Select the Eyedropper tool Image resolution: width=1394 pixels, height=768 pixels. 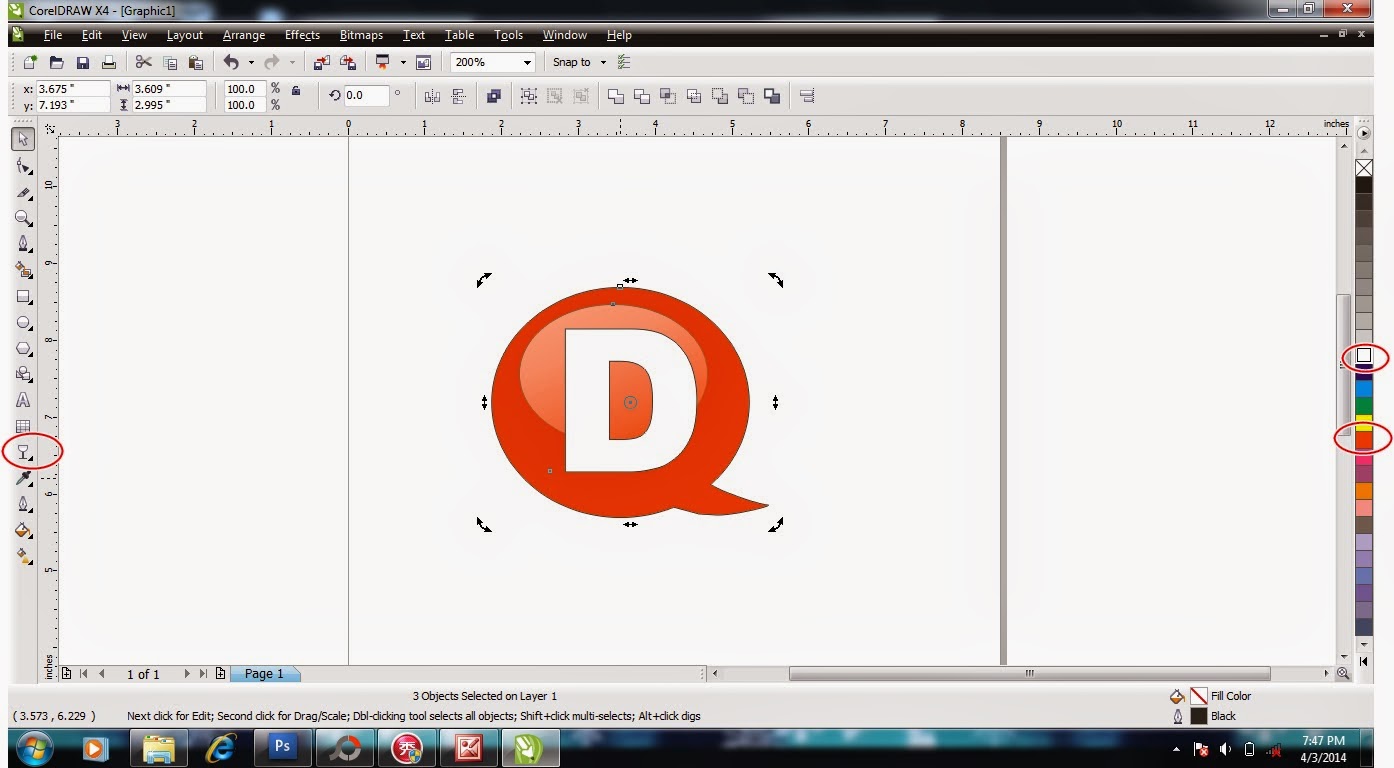click(x=22, y=478)
